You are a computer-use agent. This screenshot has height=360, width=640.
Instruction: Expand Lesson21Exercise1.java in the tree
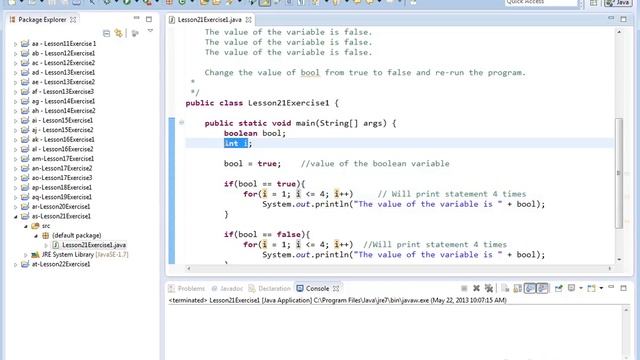point(46,245)
